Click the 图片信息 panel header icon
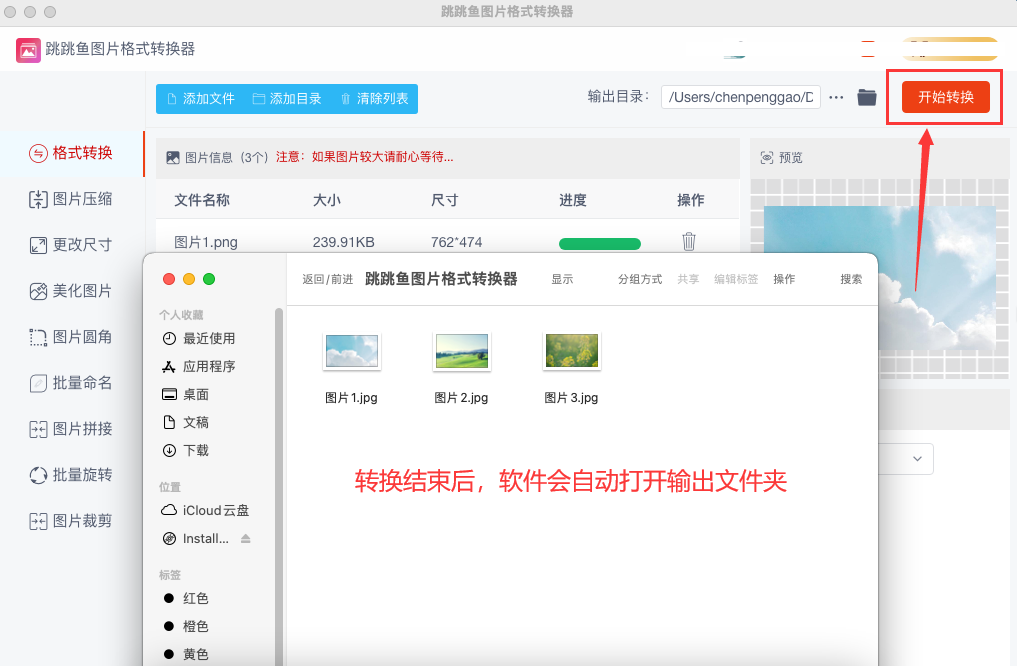 pos(173,158)
